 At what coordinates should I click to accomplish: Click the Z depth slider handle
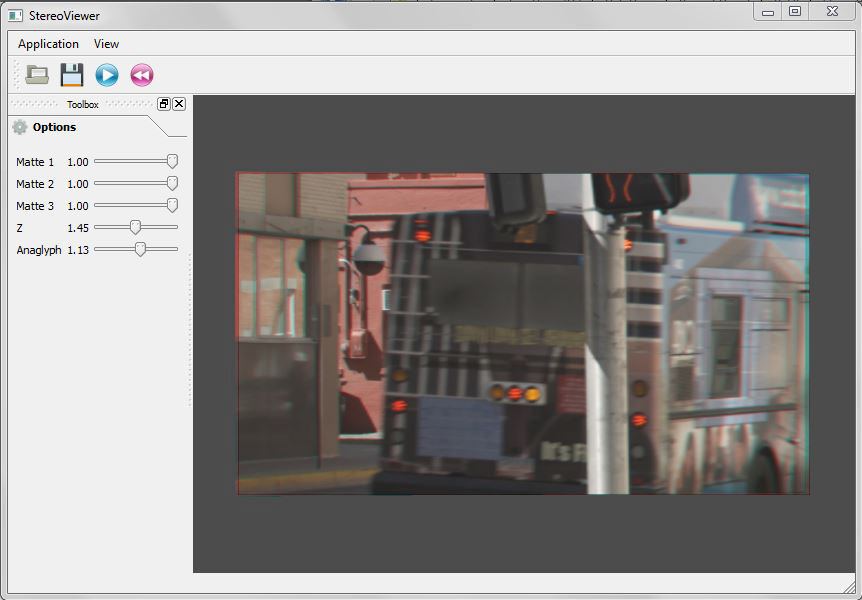(x=136, y=227)
